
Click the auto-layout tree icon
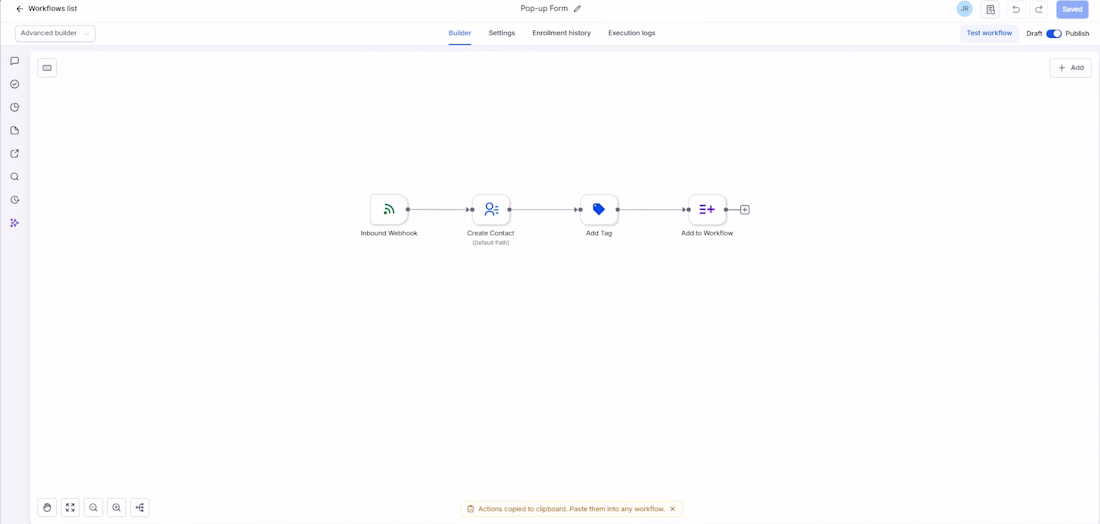point(140,507)
